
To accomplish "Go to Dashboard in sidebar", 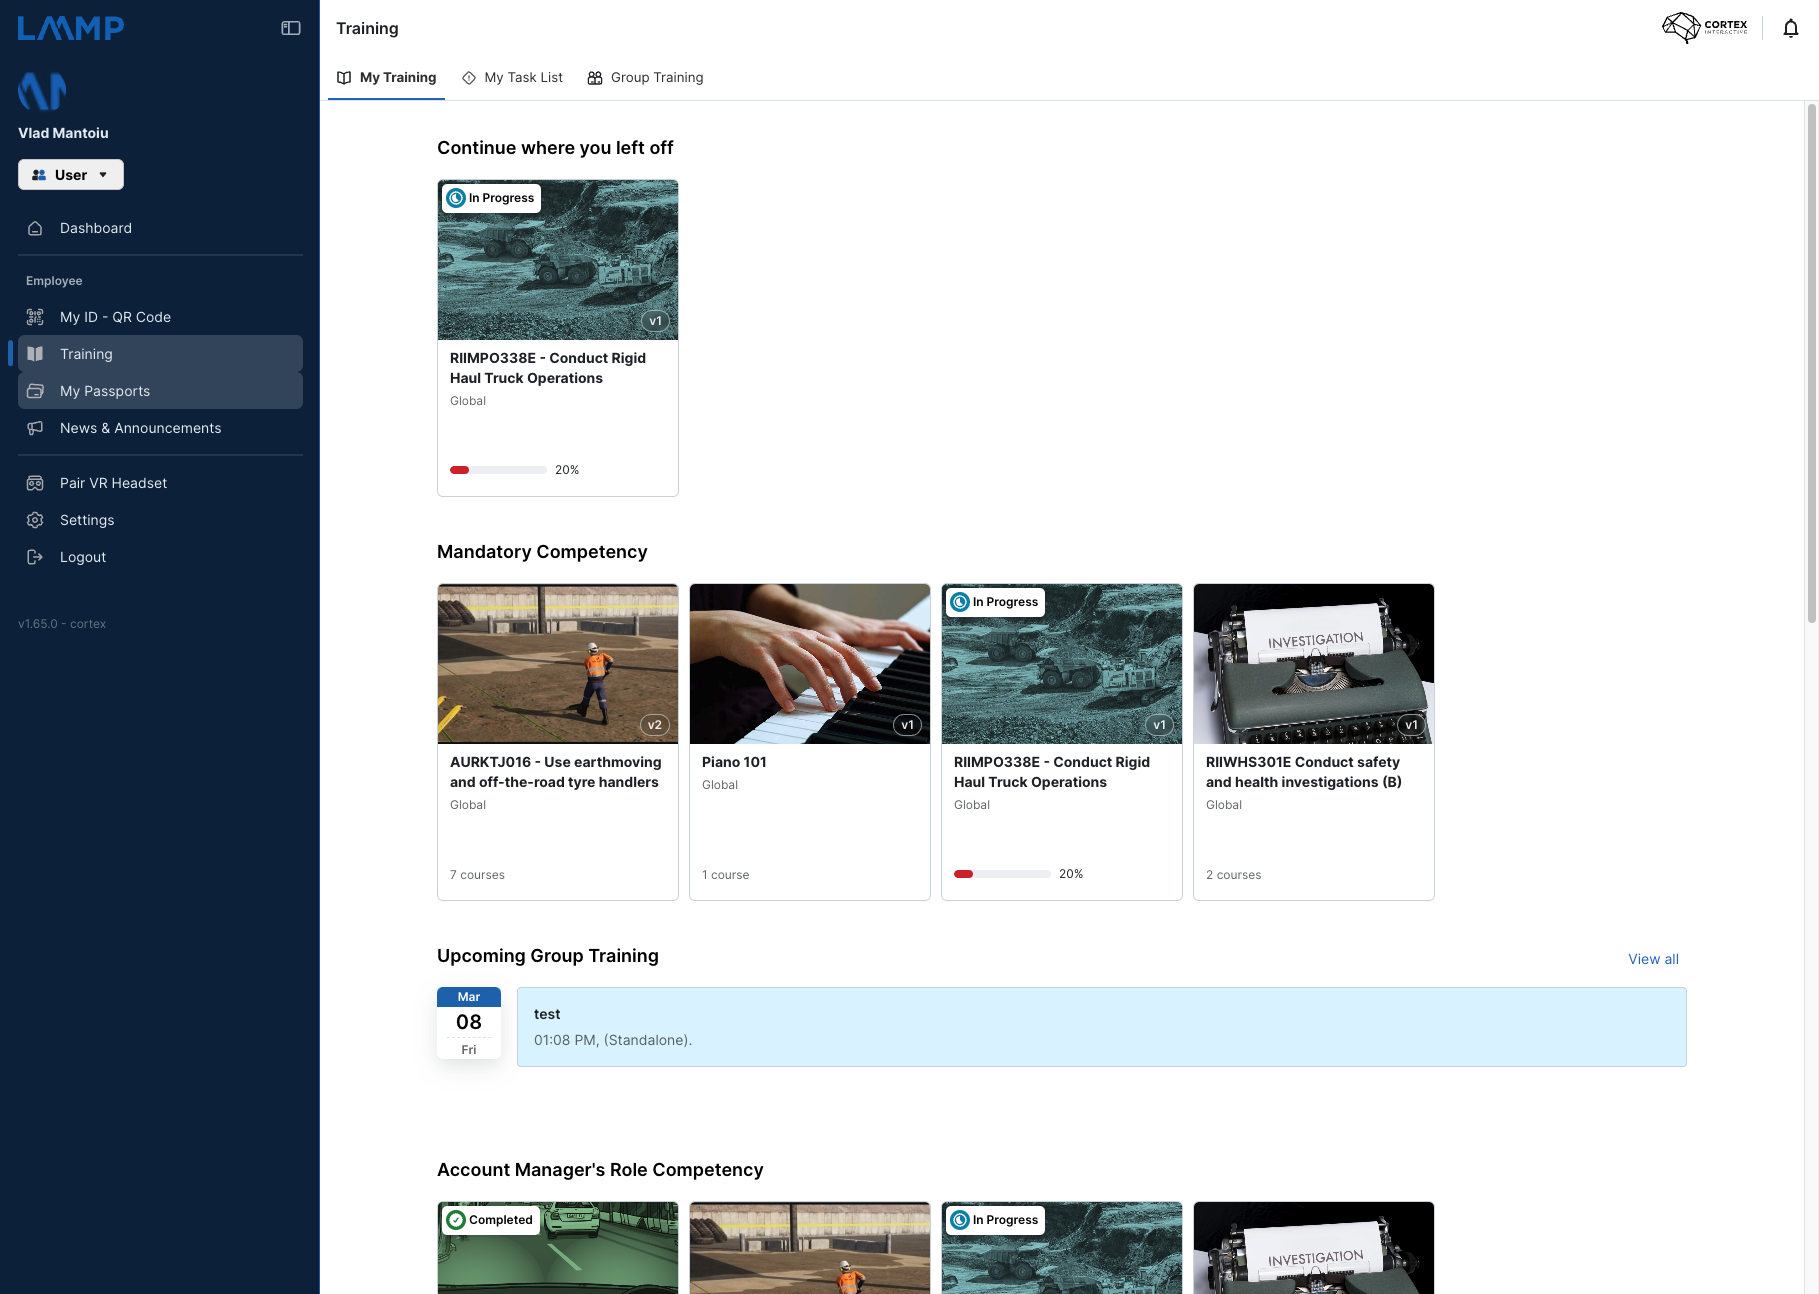I will (x=160, y=228).
